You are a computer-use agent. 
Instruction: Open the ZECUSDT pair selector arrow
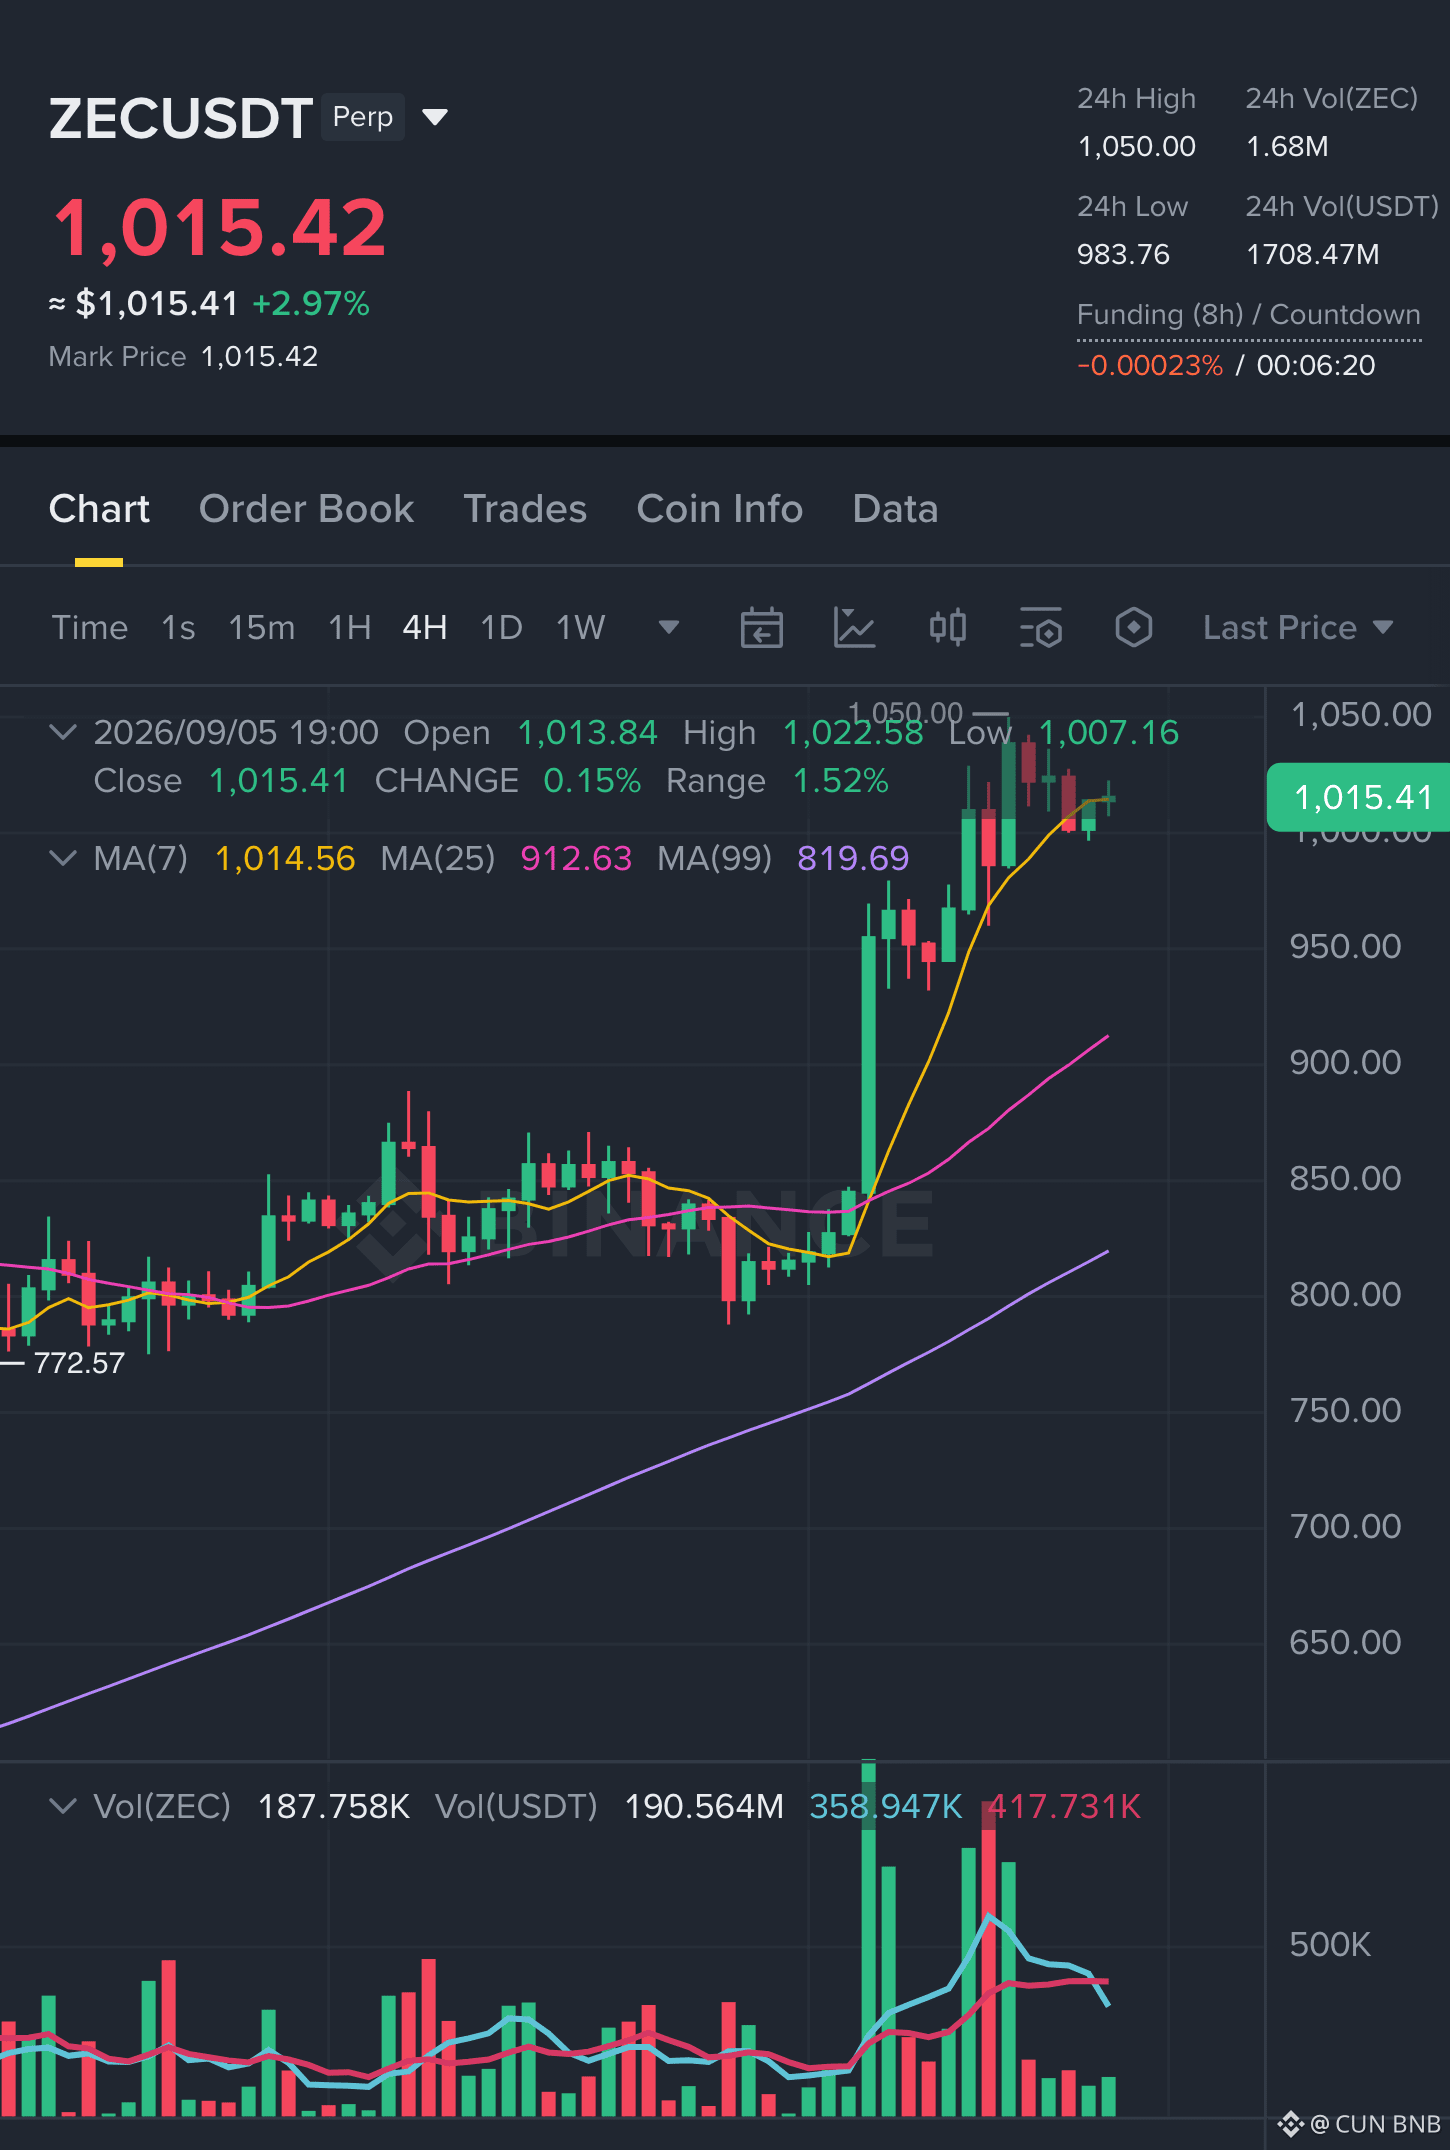pyautogui.click(x=435, y=118)
